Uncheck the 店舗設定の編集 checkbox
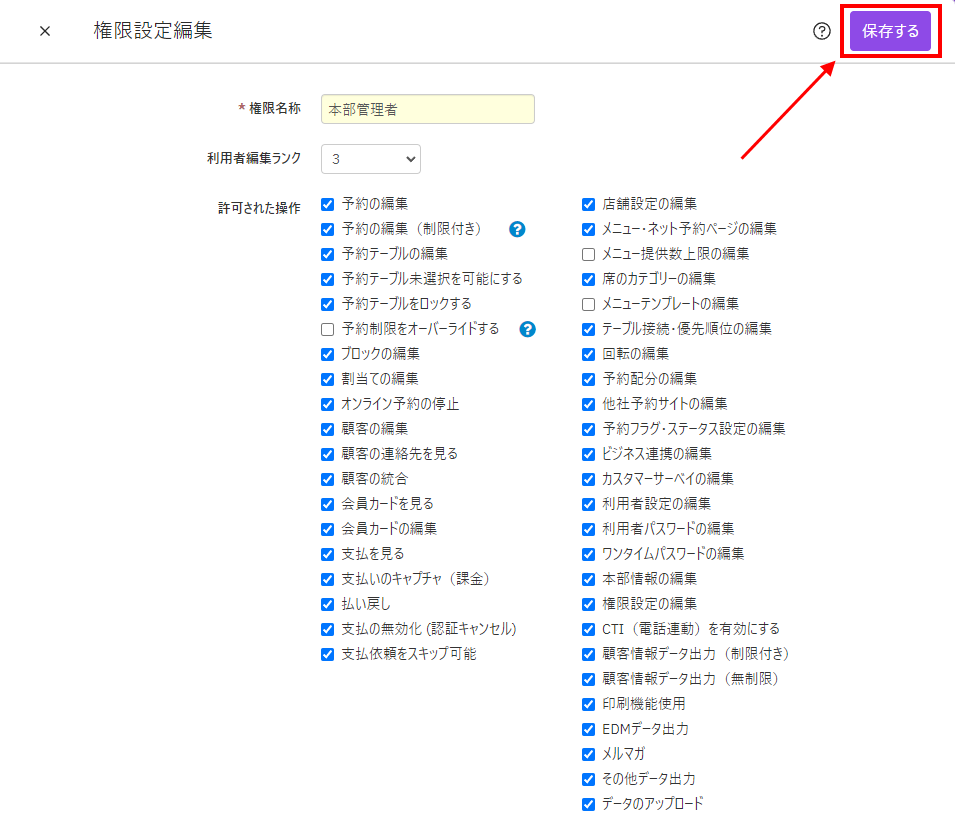The width and height of the screenshot is (955, 830). tap(588, 204)
